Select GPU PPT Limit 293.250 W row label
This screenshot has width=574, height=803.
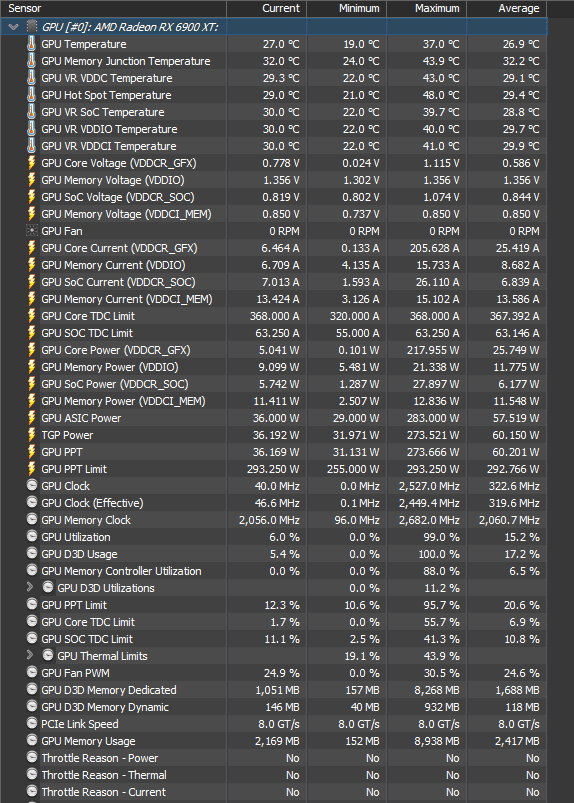[x=74, y=469]
